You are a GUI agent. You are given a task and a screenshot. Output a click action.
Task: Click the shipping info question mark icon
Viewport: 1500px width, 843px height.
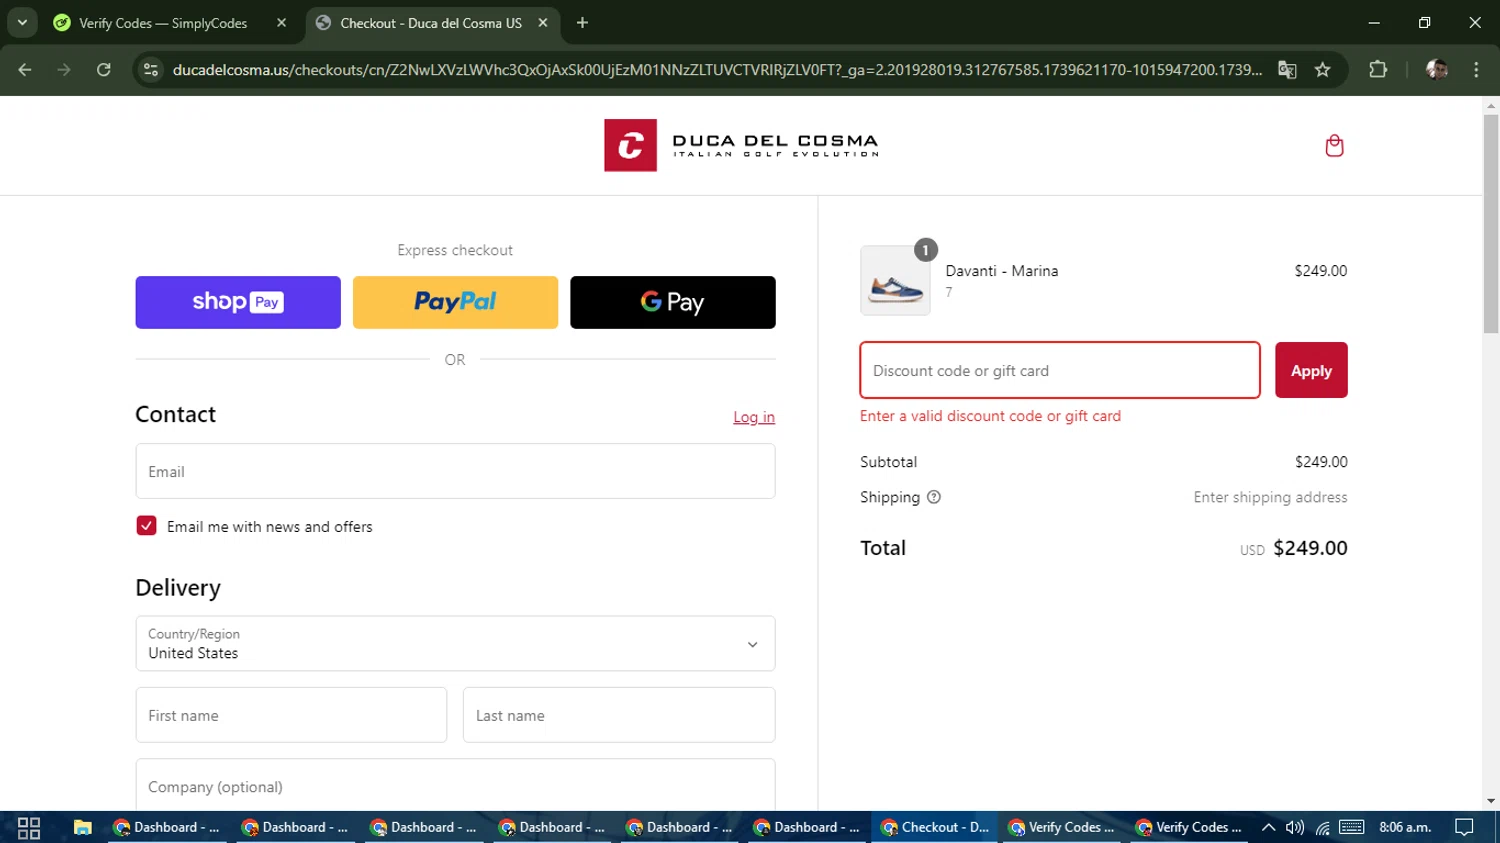tap(934, 497)
